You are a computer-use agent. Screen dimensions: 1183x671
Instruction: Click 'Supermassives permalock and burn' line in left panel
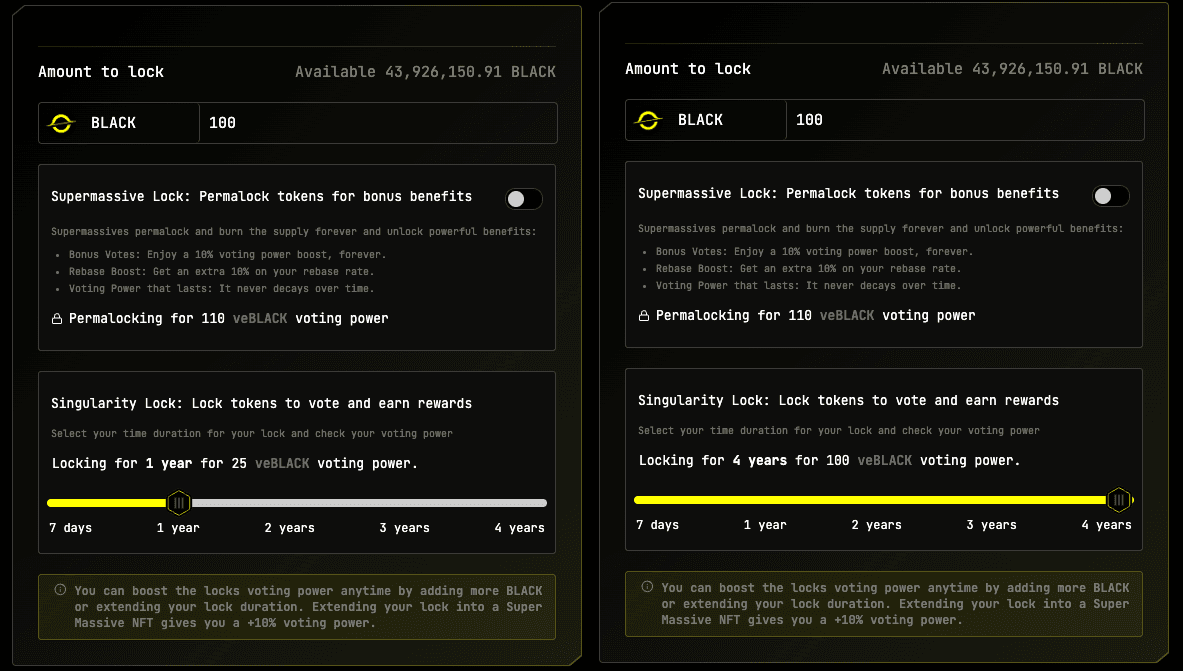(293, 232)
